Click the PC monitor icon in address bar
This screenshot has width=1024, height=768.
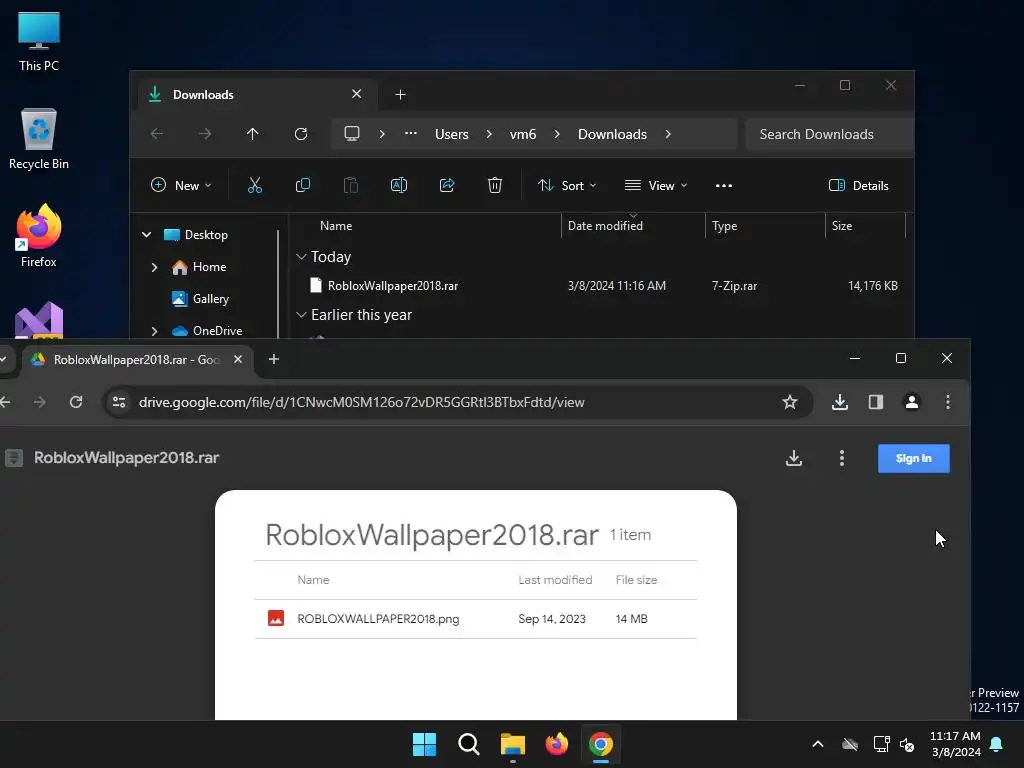352,134
